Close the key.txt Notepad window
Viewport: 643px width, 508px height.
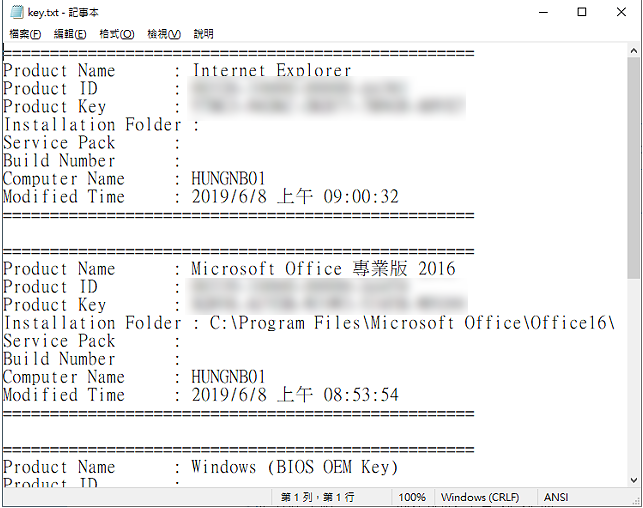621,12
